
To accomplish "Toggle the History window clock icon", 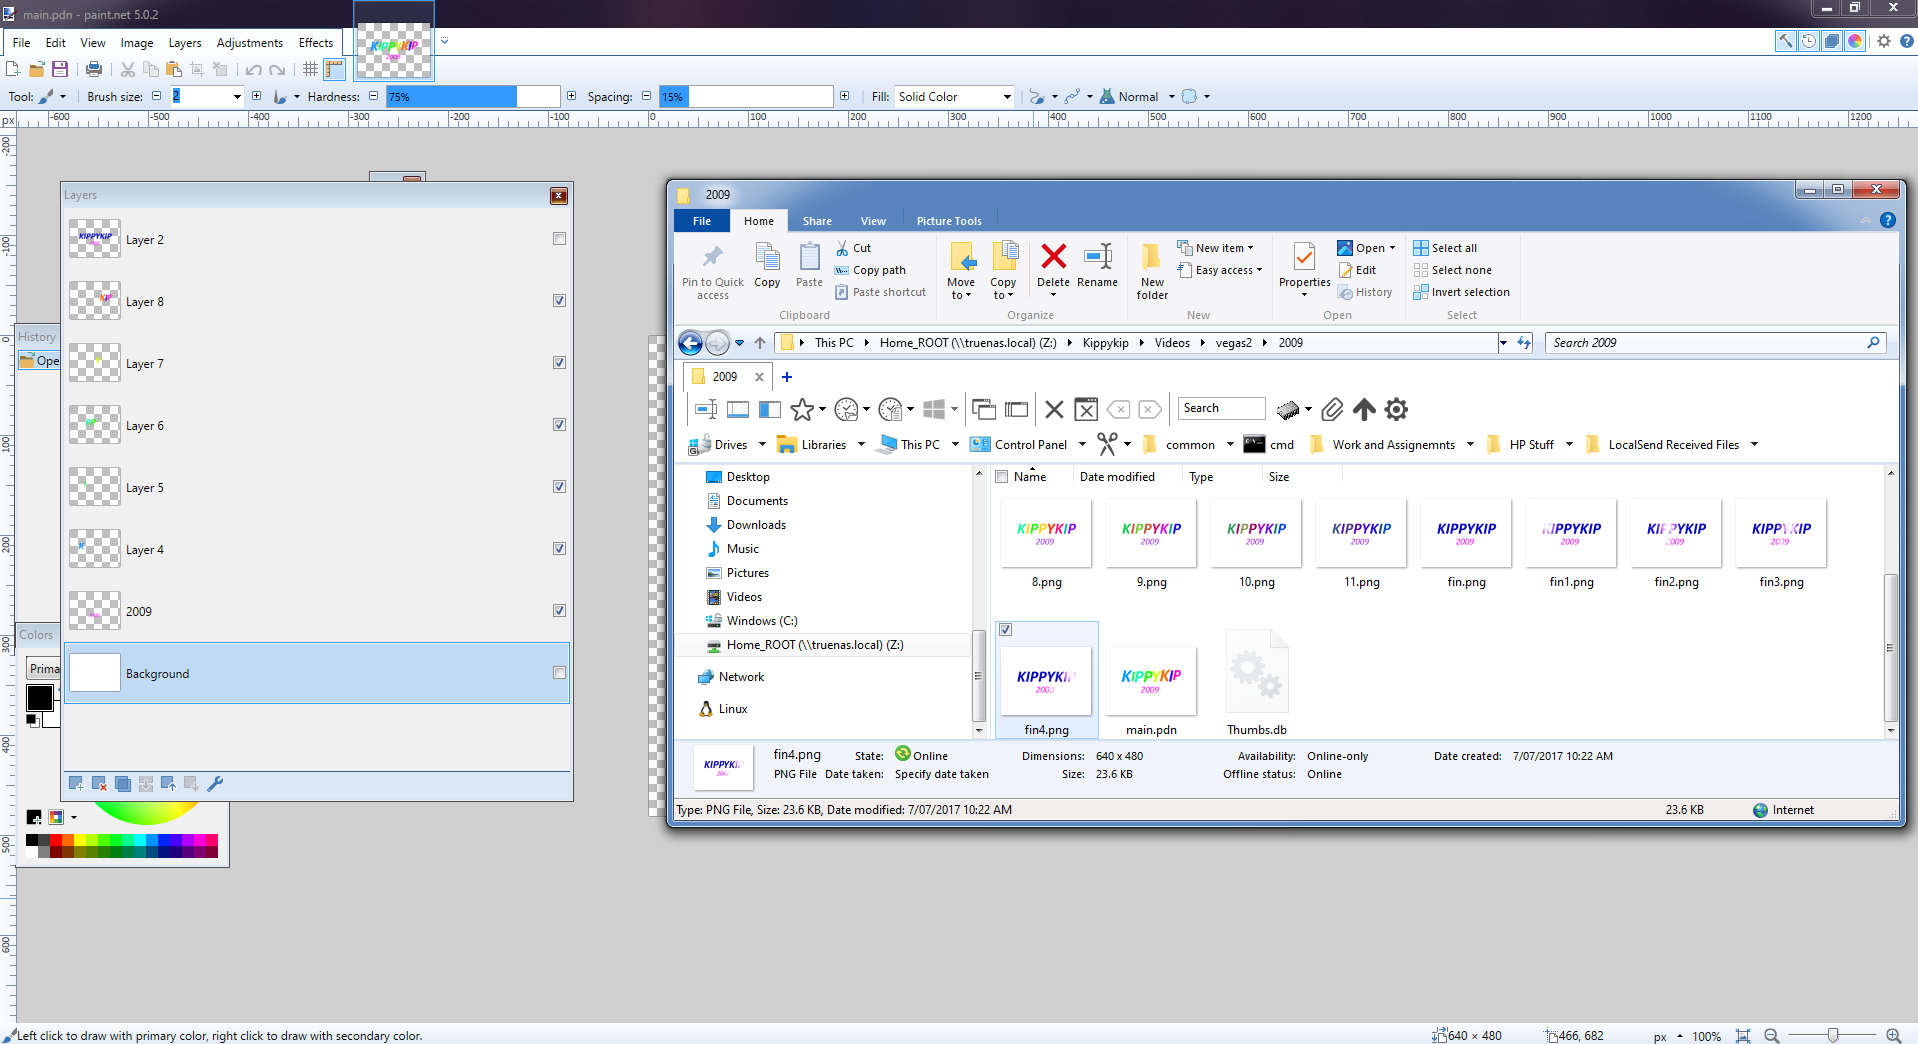I will tap(1808, 41).
